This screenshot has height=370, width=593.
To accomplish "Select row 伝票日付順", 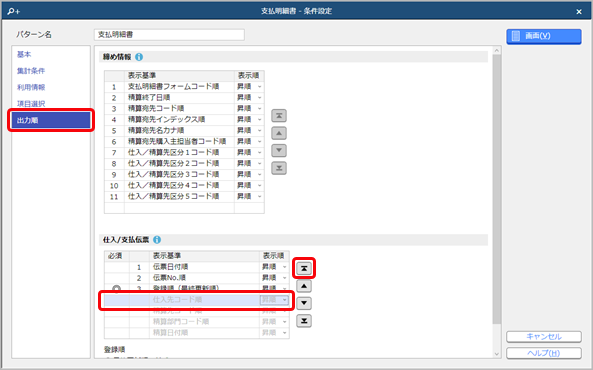I will coord(197,267).
